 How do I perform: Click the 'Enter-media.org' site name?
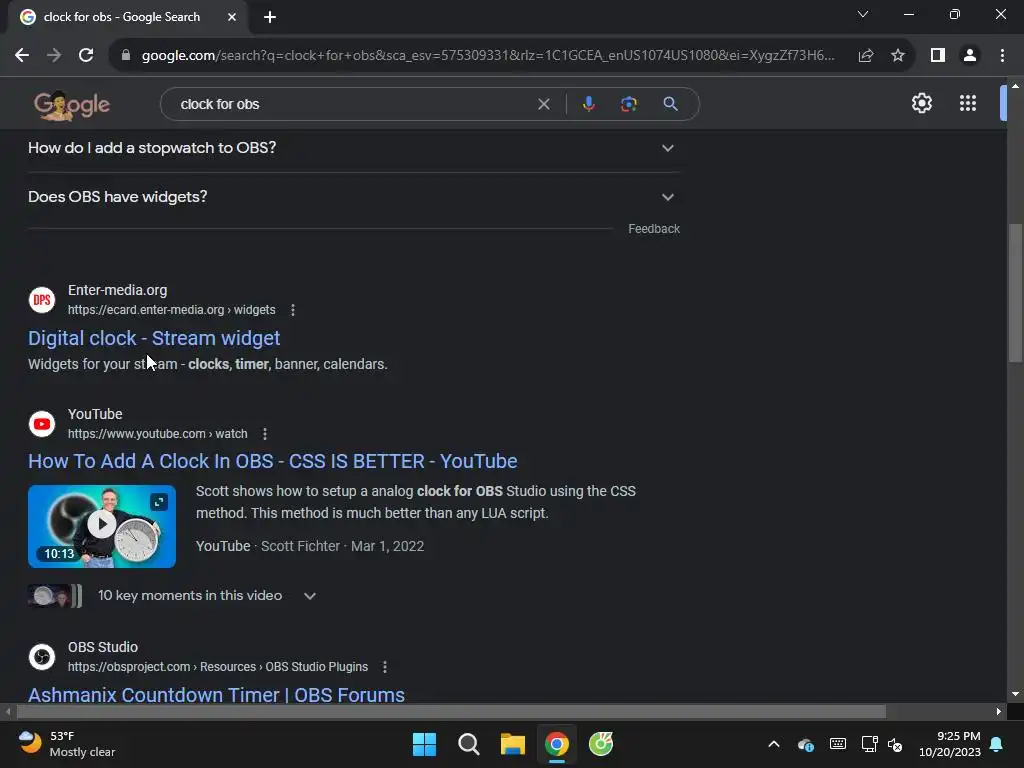[x=118, y=290]
